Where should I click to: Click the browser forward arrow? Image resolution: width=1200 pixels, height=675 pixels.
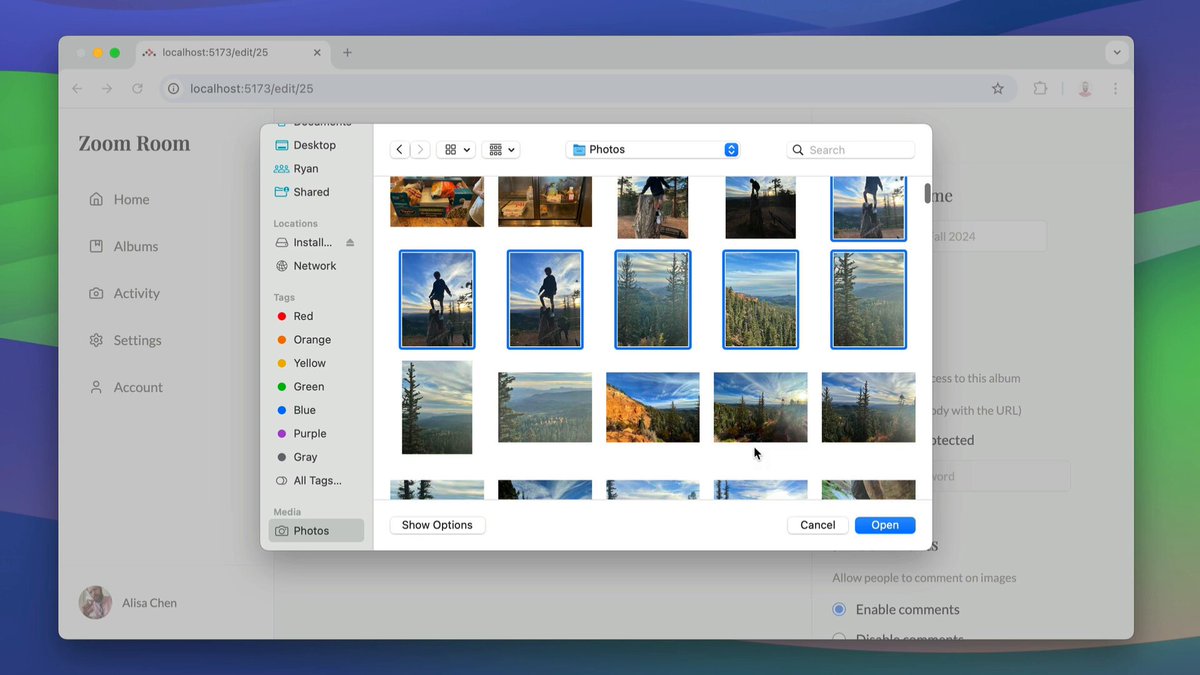[x=107, y=89]
